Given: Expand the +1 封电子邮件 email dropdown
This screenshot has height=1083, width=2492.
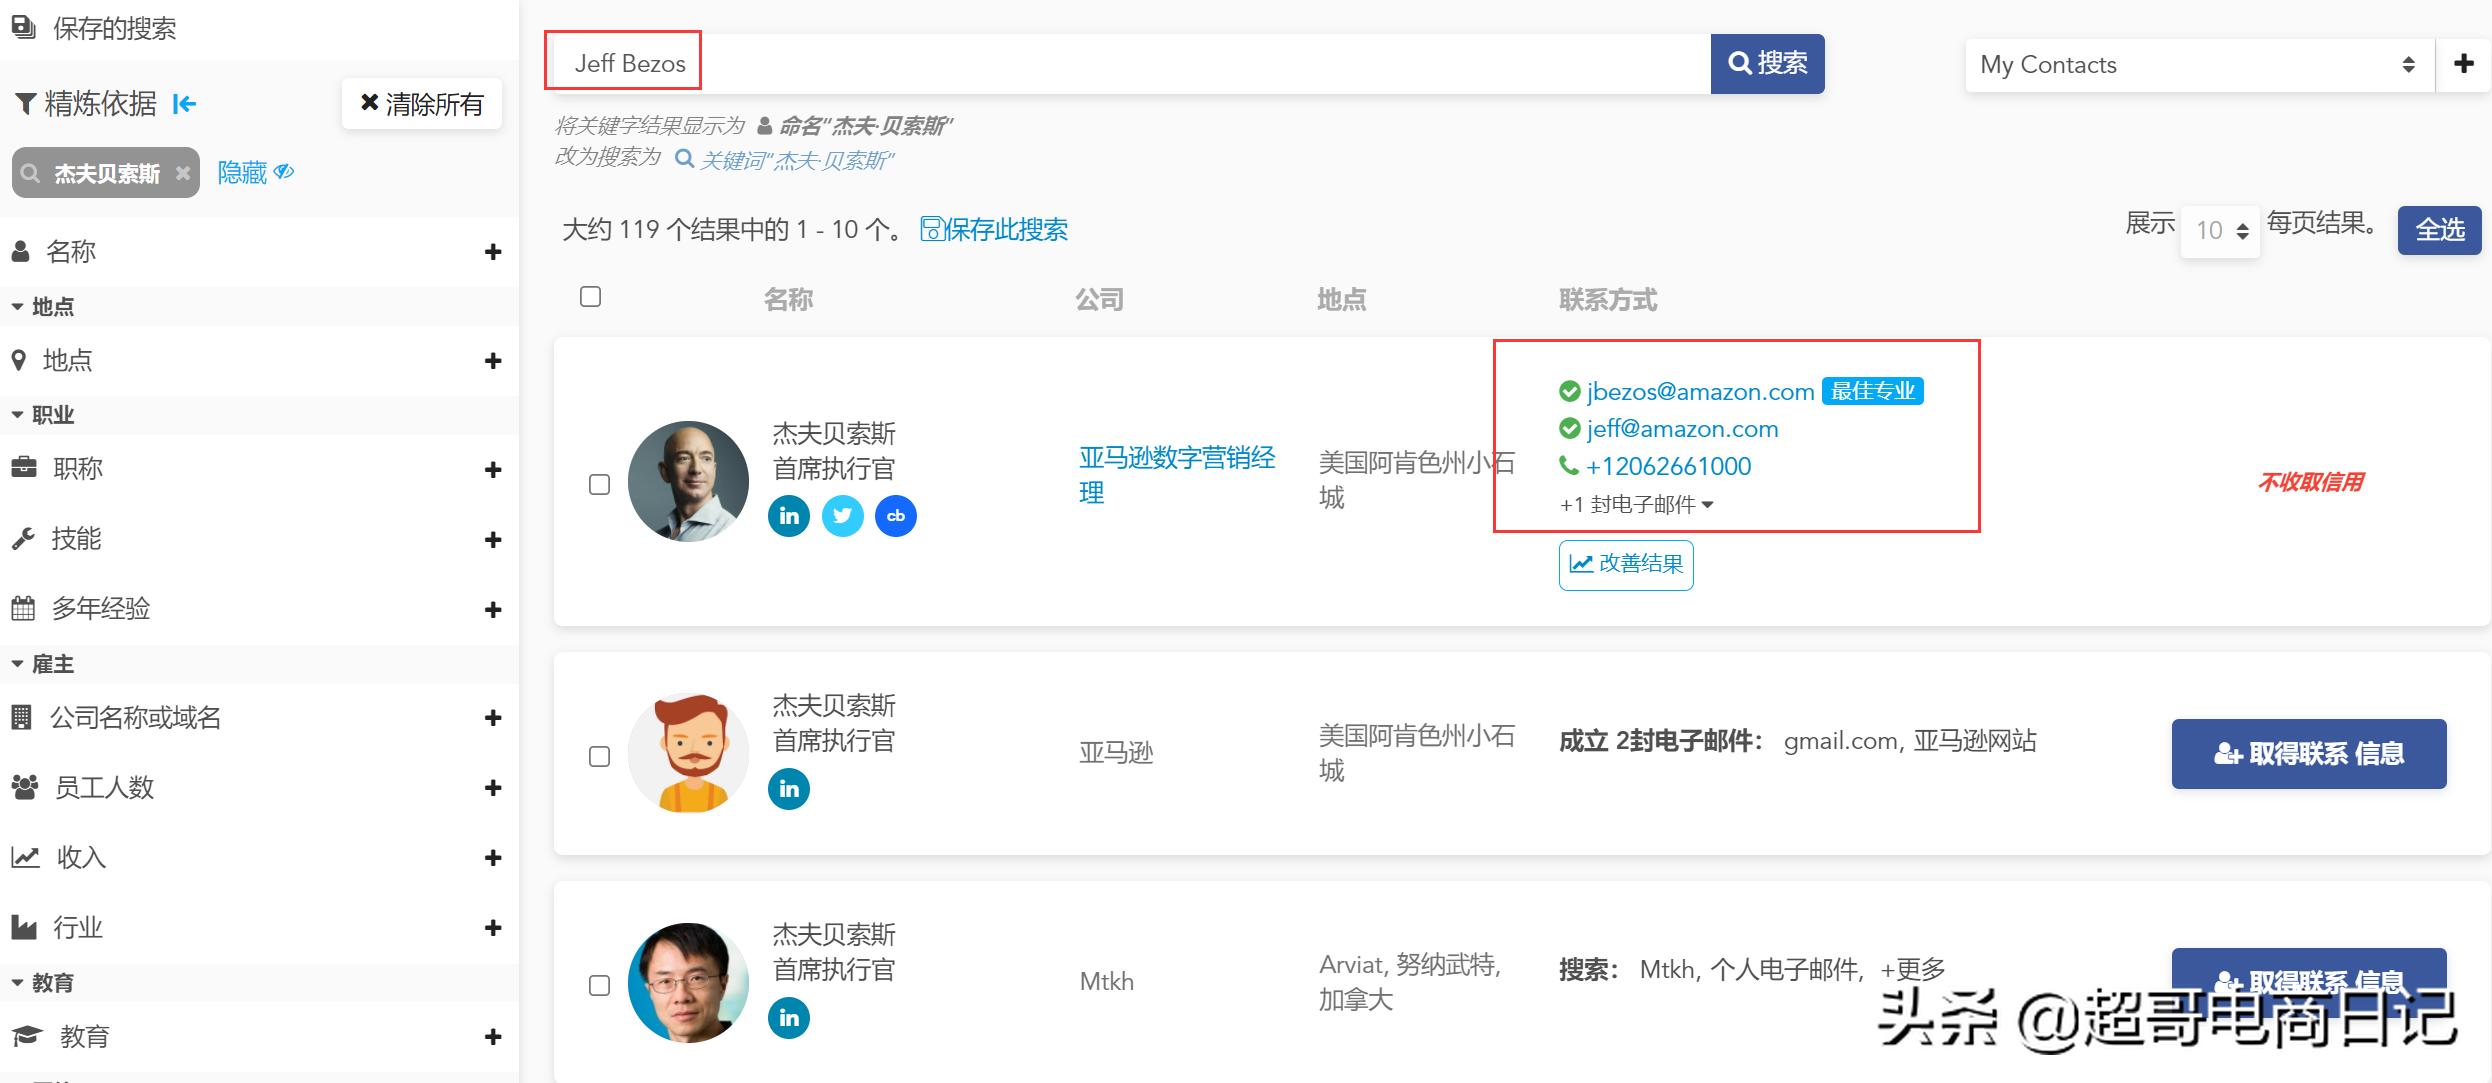Looking at the screenshot, I should pyautogui.click(x=1636, y=505).
